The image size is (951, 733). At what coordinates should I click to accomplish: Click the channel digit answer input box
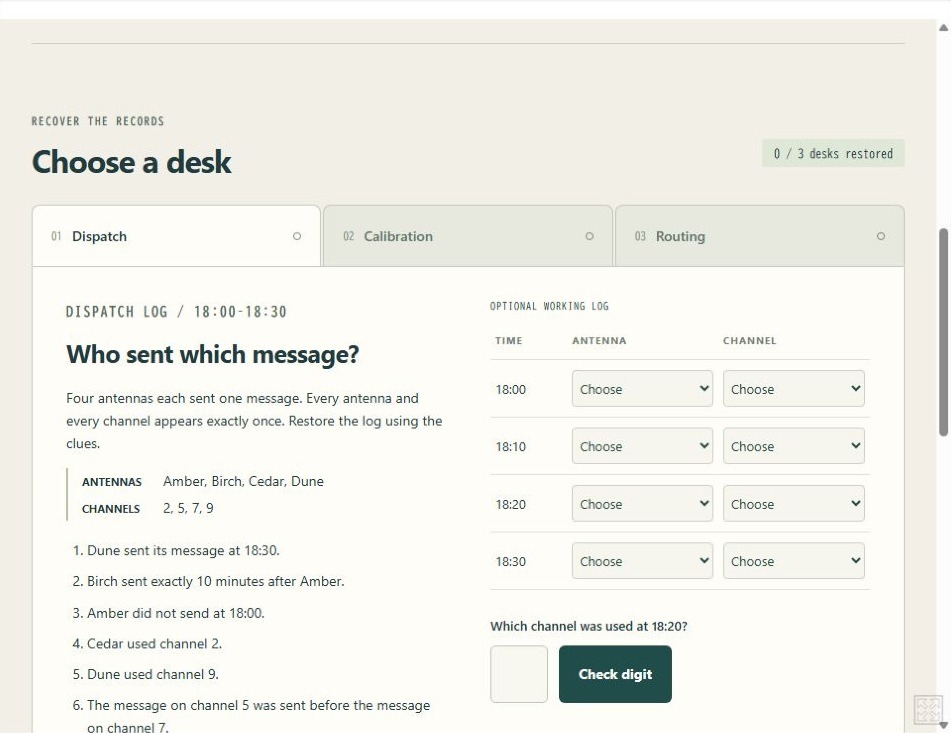519,674
